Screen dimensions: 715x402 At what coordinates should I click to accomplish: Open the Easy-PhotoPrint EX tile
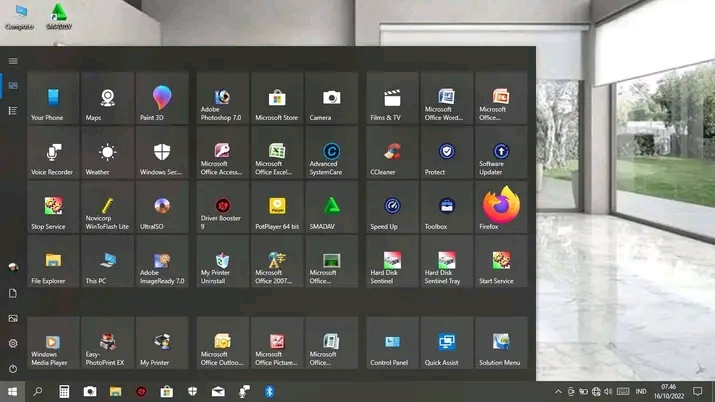click(107, 343)
